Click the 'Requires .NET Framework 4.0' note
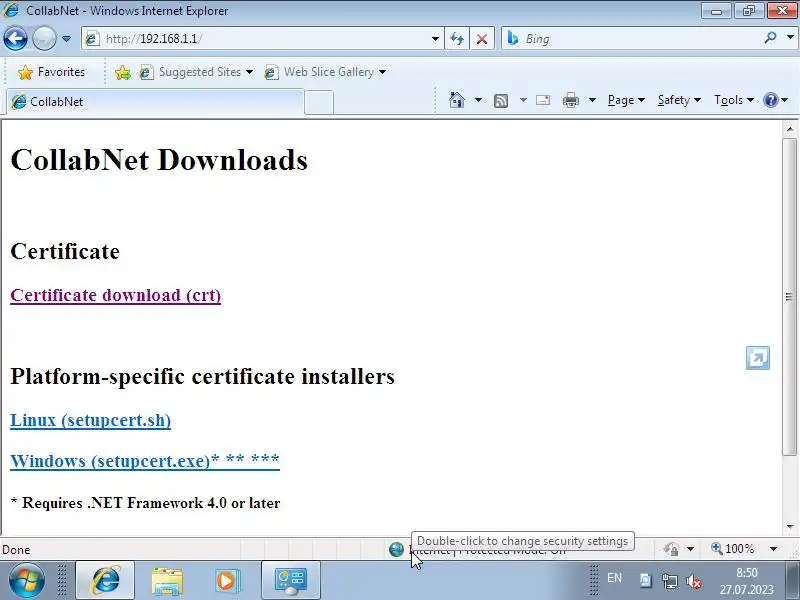The image size is (800, 600). (x=145, y=503)
